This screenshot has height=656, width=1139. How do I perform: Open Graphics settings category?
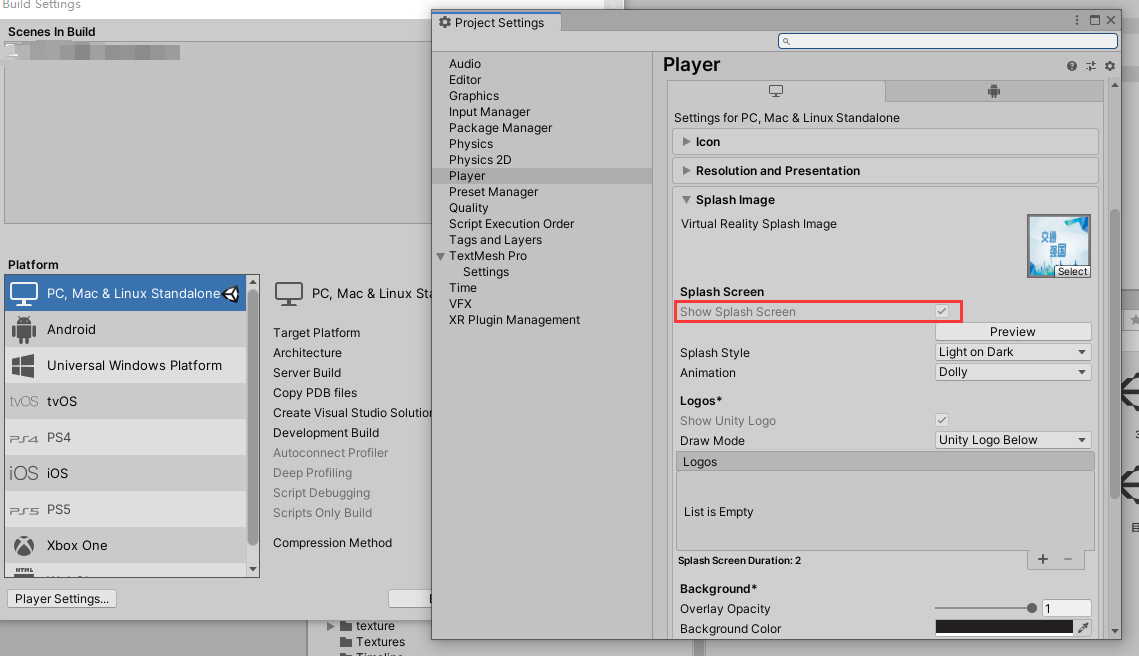click(x=474, y=96)
